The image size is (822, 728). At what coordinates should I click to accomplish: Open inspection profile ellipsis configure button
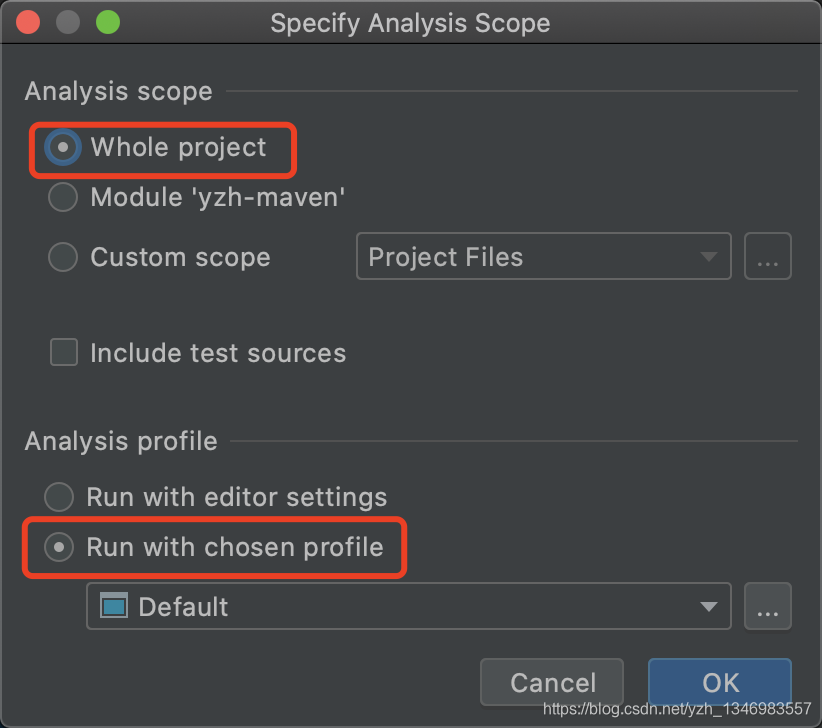tap(767, 606)
